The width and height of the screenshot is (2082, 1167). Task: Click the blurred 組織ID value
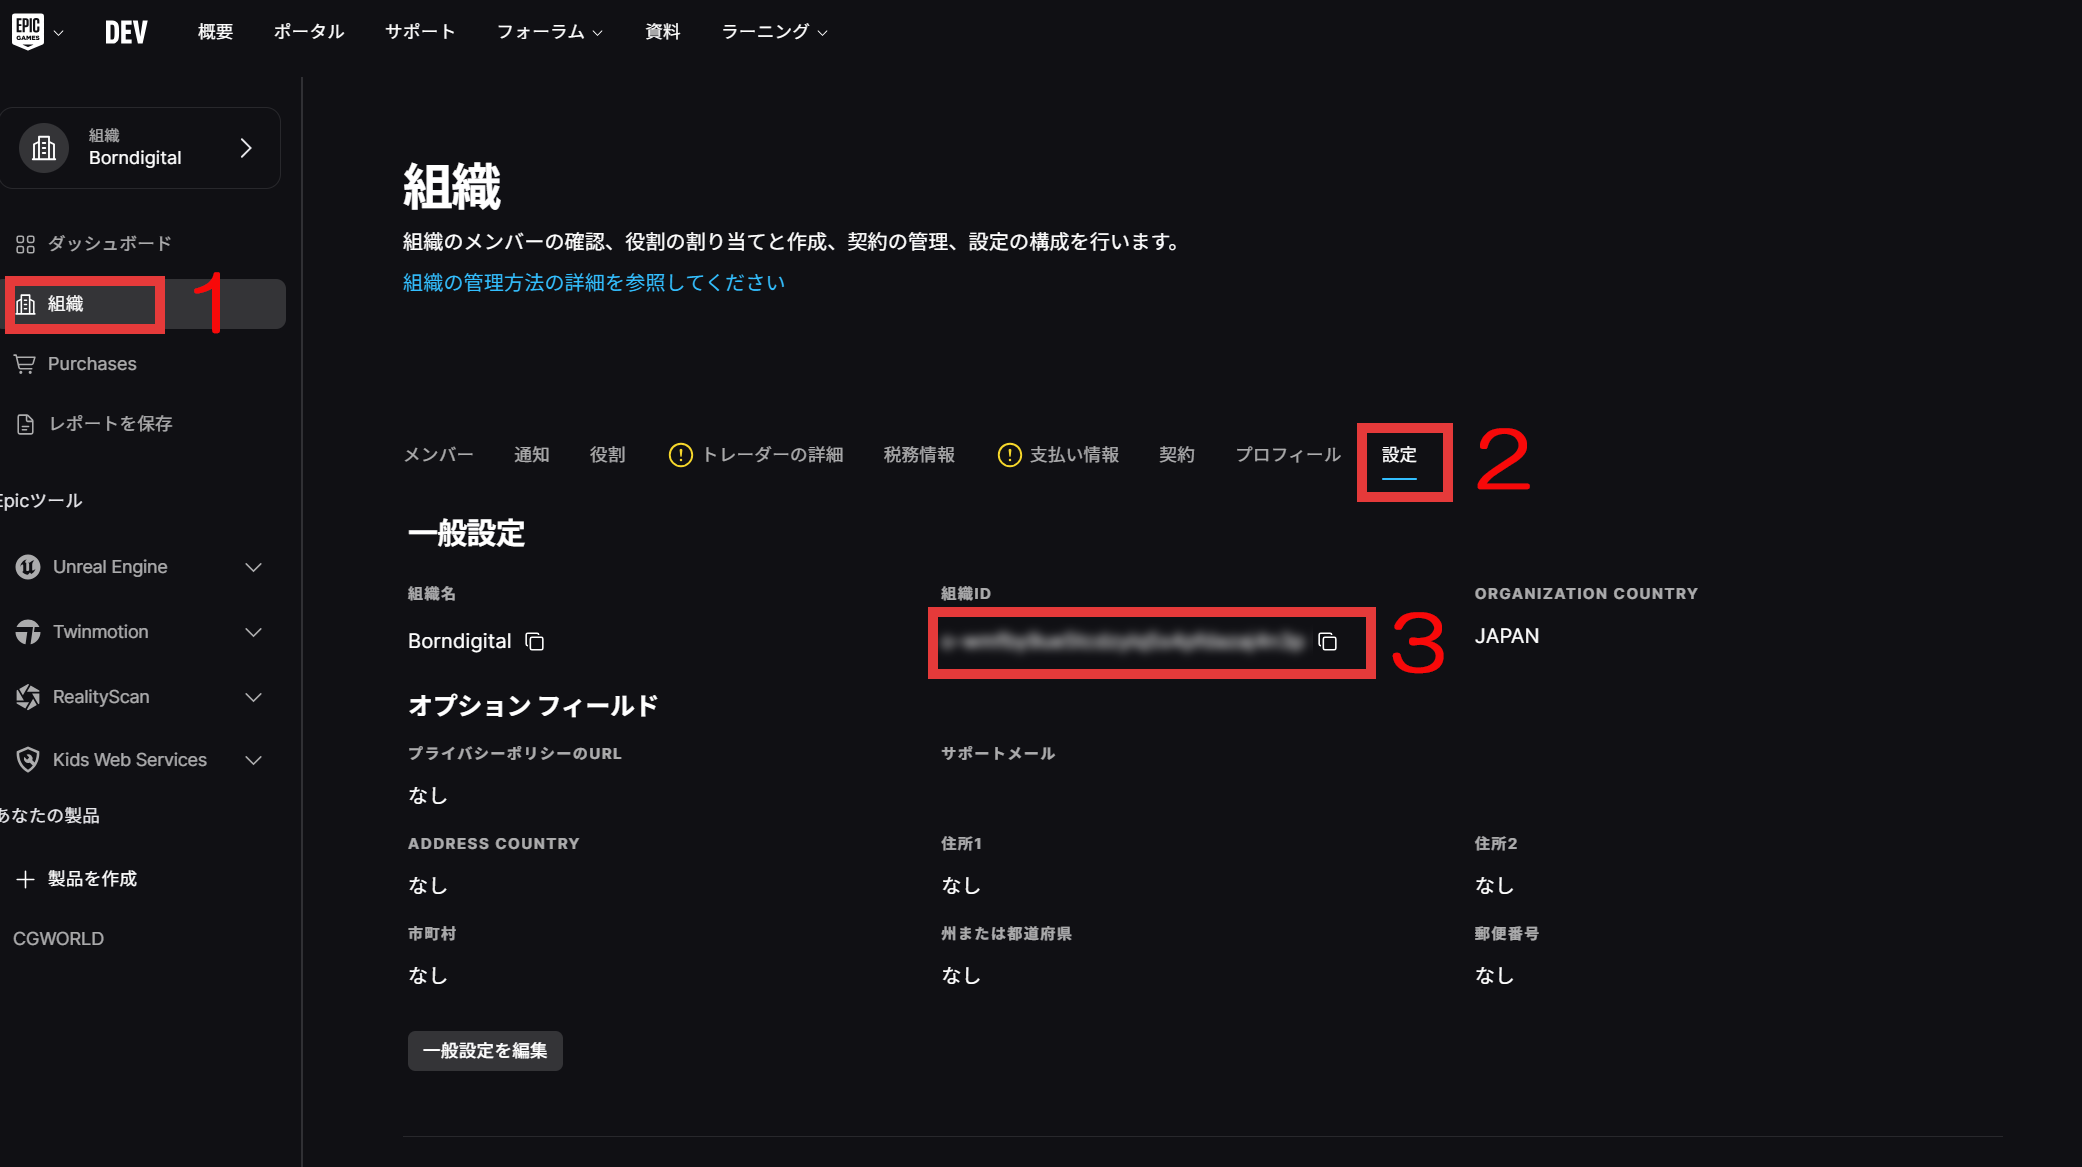[x=1123, y=642]
